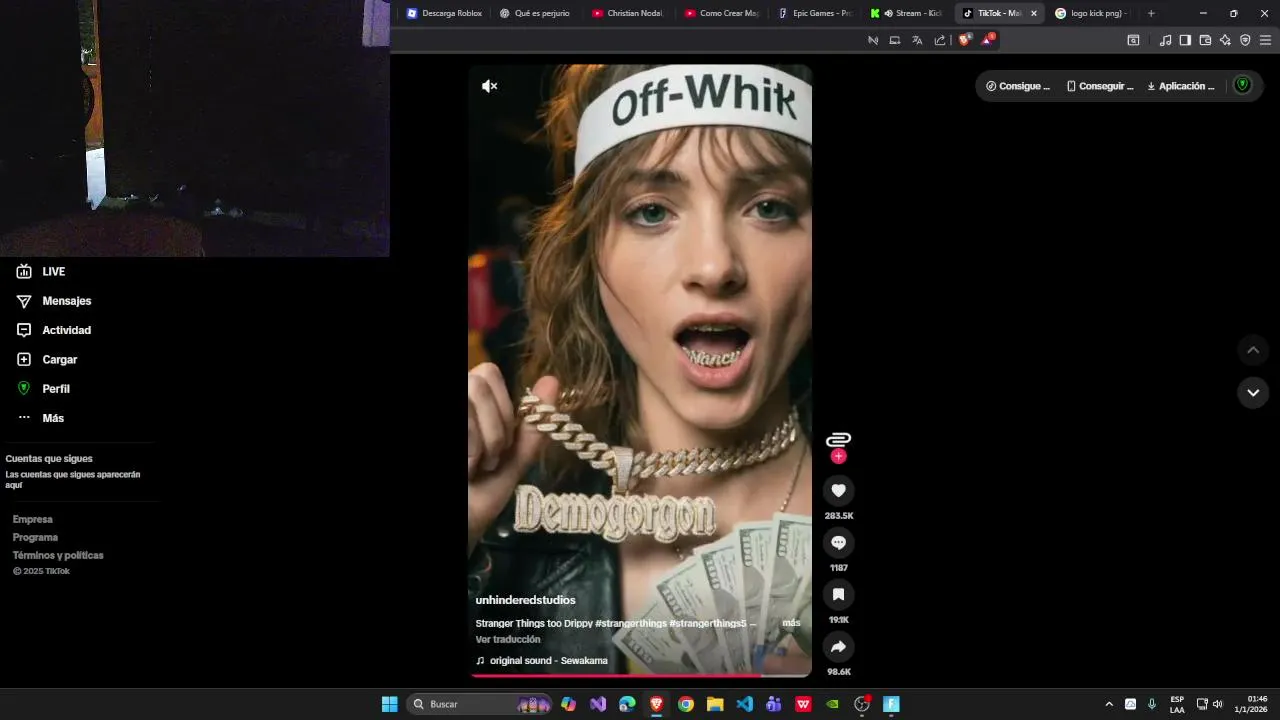Open the browser hamburger menu
The height and width of the screenshot is (720, 1280).
point(1266,40)
